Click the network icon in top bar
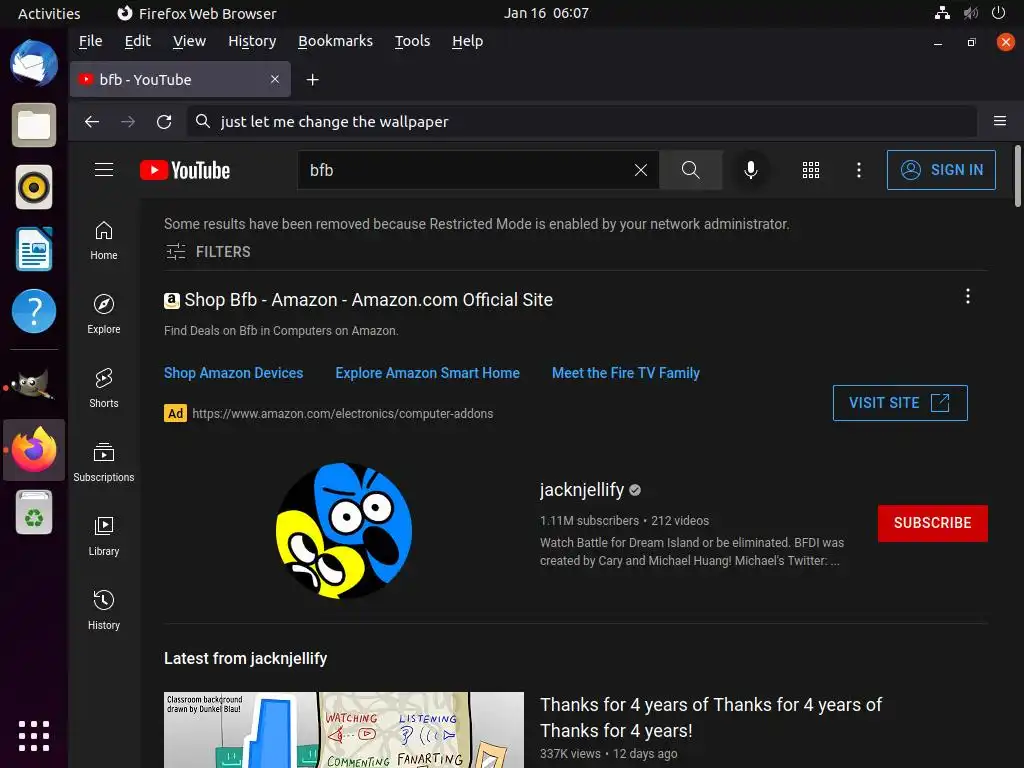1024x768 pixels. [x=942, y=12]
